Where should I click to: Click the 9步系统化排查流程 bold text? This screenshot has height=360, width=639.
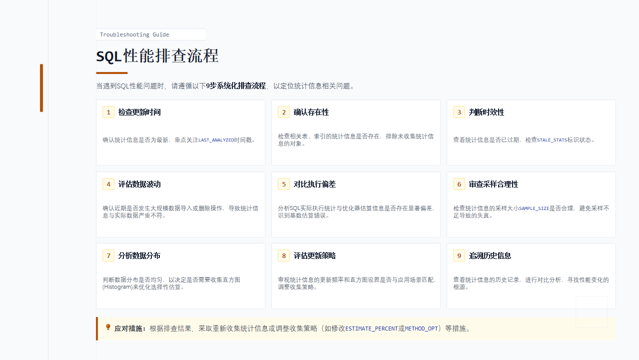pos(236,86)
